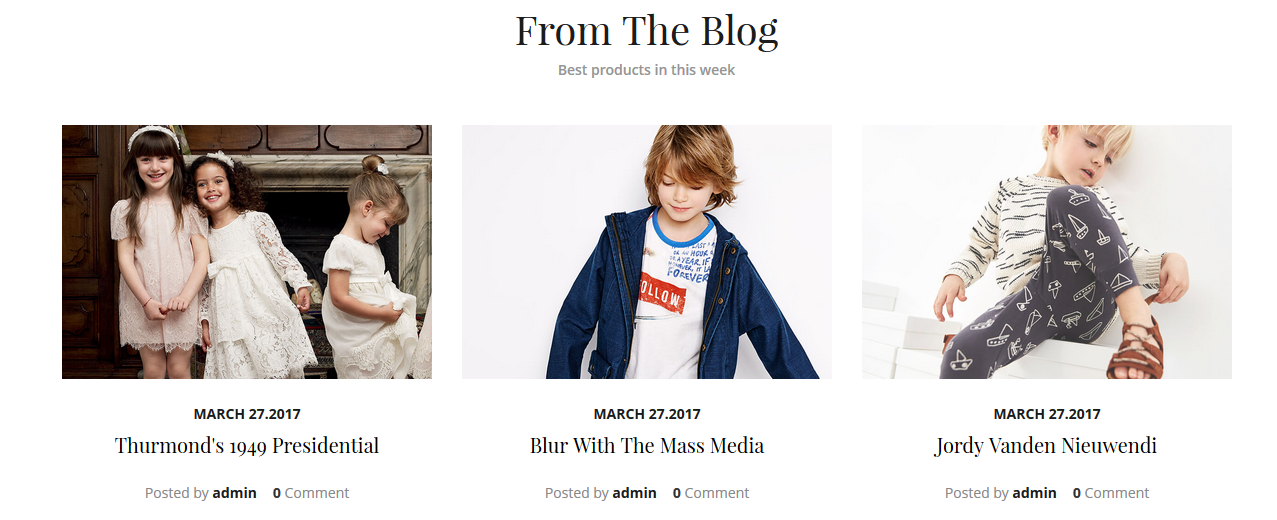Open 0 Comment link for Thurmond's post

[x=311, y=493]
